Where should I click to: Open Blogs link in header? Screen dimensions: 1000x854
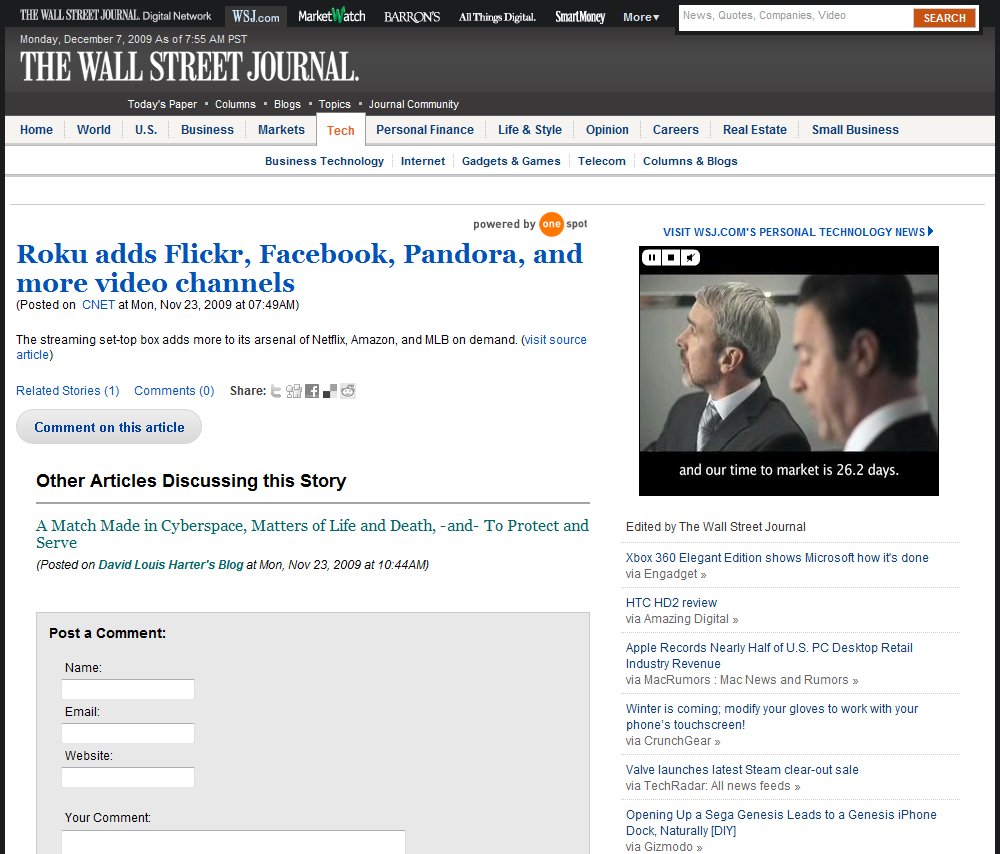click(x=287, y=104)
